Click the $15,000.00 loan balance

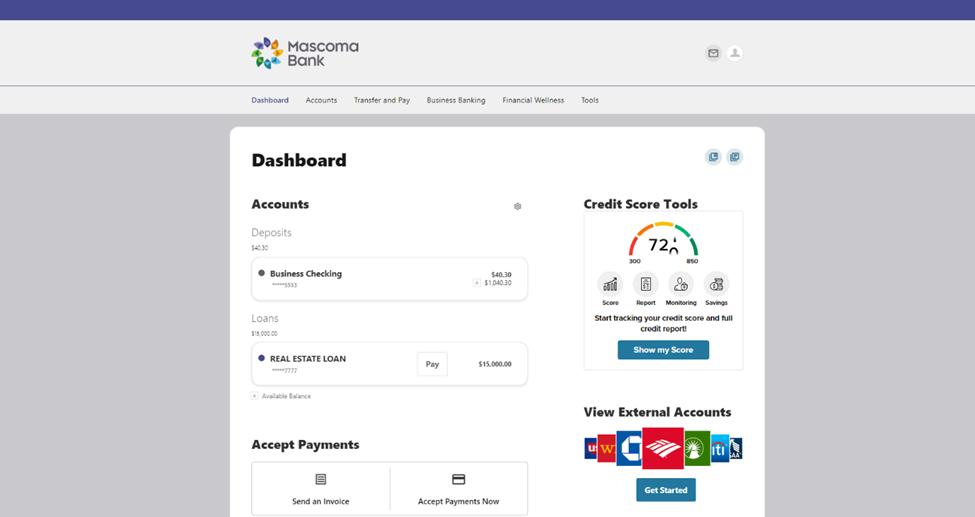495,365
